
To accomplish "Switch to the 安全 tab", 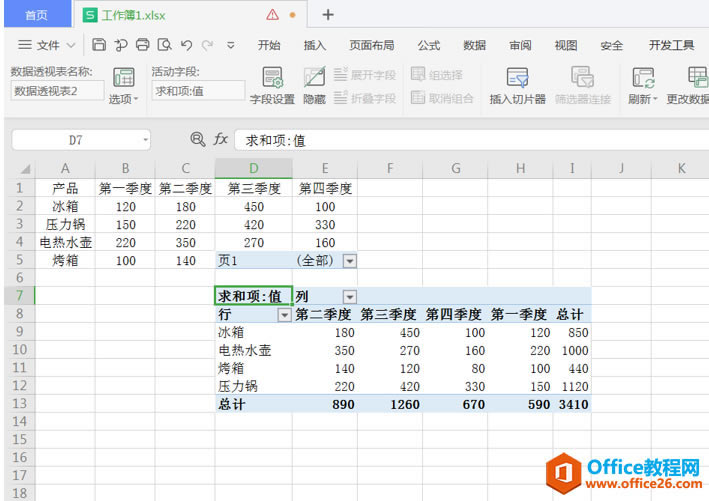I will (x=612, y=45).
